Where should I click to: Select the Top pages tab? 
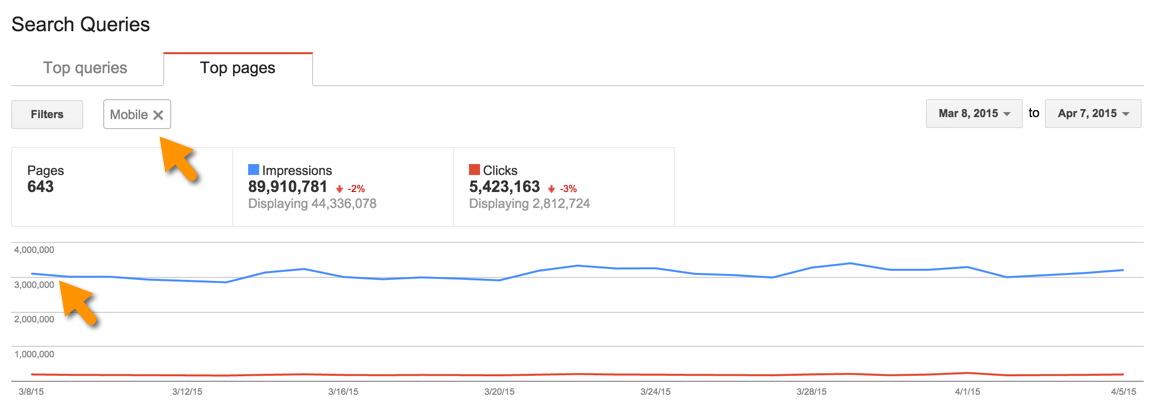click(238, 68)
